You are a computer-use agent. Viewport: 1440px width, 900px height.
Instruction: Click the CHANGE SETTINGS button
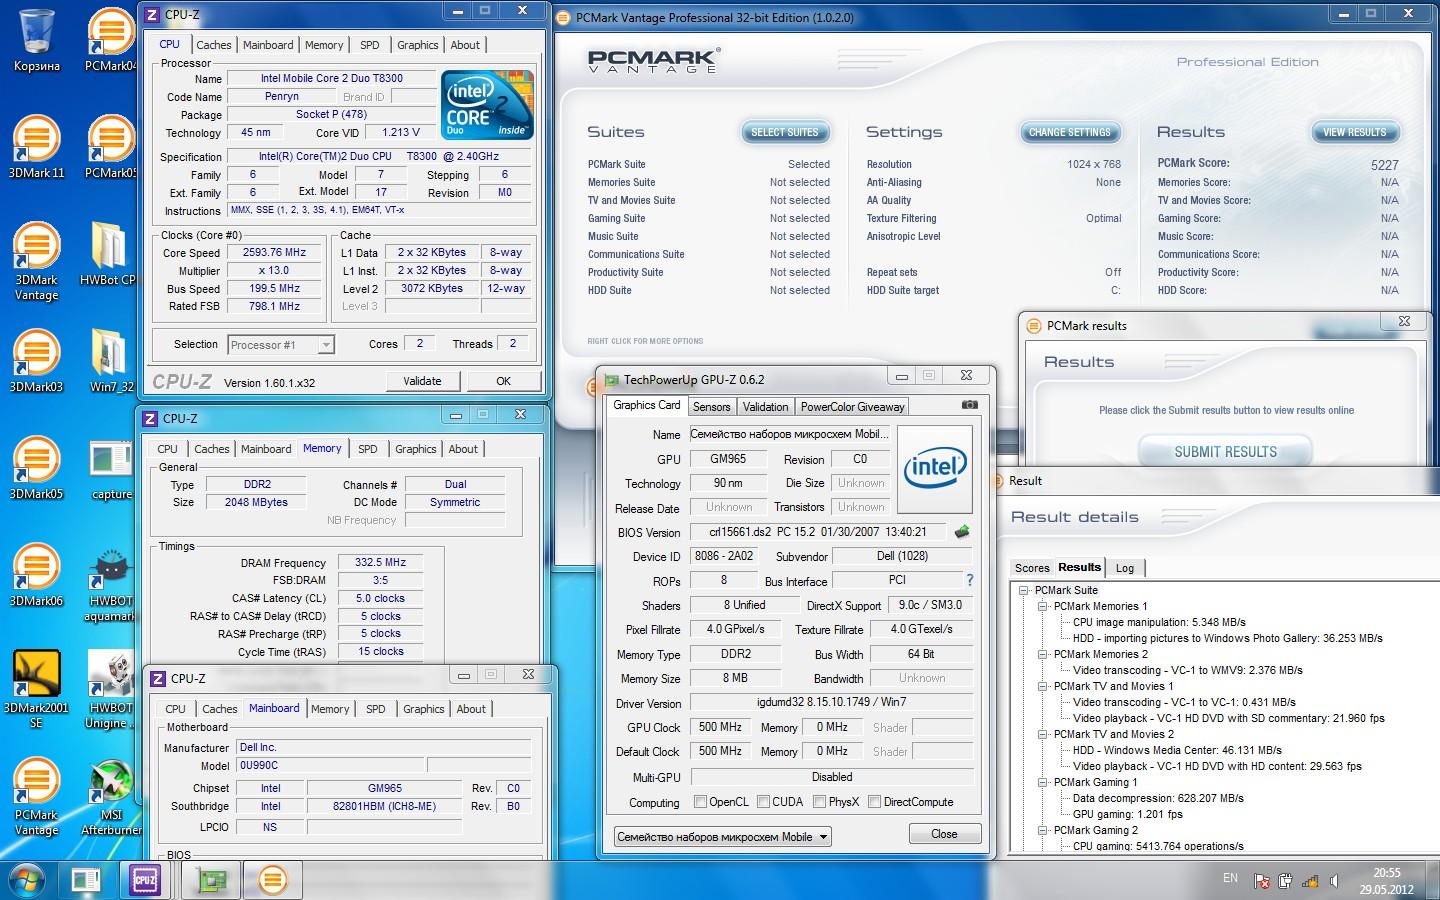[1069, 132]
